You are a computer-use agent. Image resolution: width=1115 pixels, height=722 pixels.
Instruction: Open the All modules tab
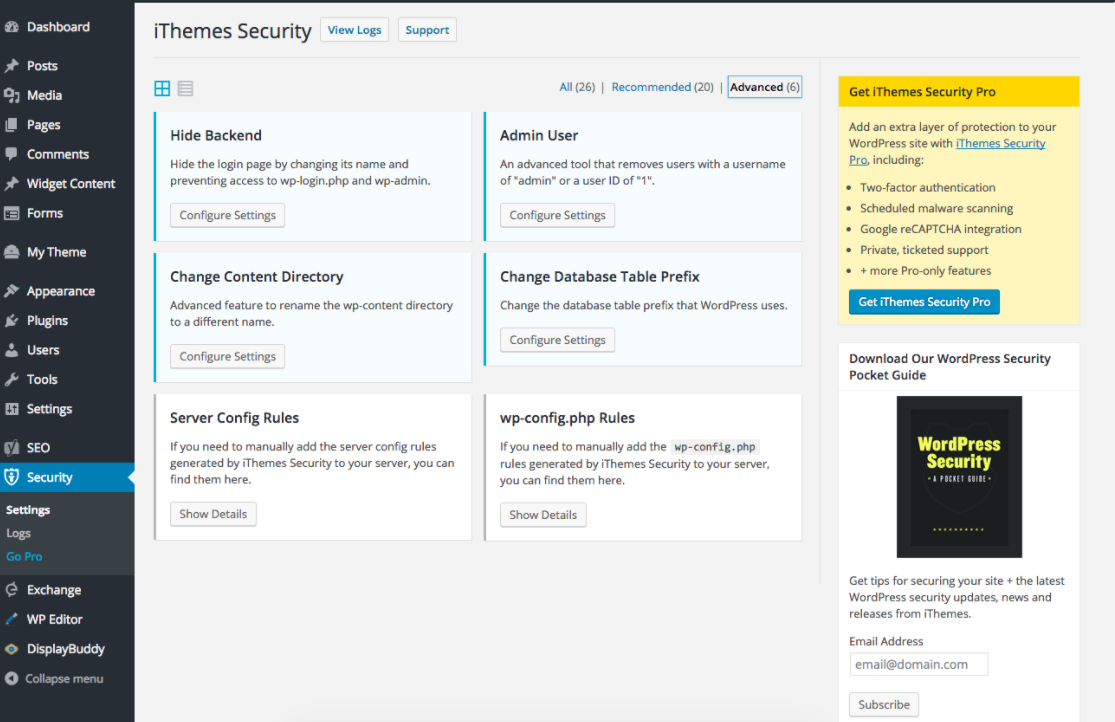(565, 87)
